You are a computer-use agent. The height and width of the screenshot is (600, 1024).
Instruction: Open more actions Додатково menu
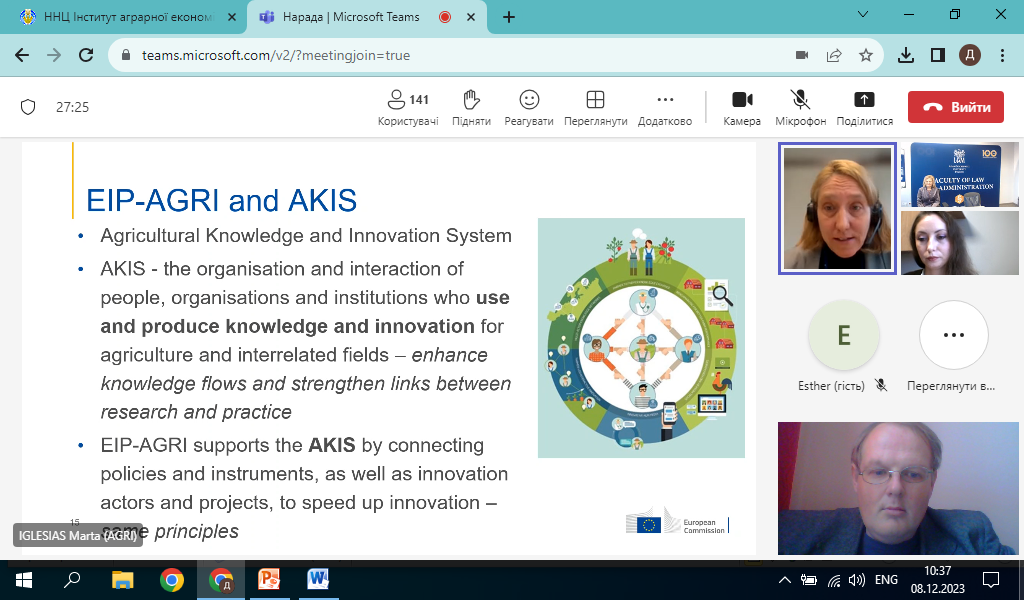tap(665, 108)
